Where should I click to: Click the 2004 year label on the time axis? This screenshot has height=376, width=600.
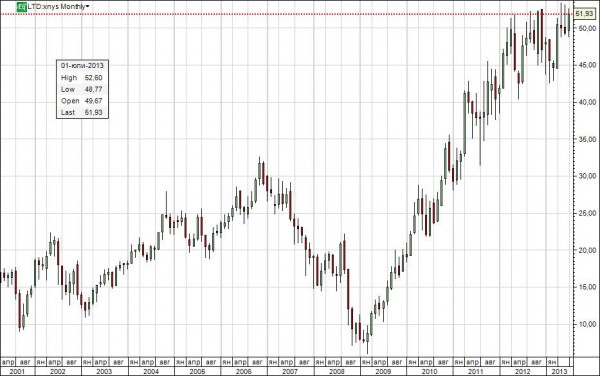pyautogui.click(x=151, y=371)
